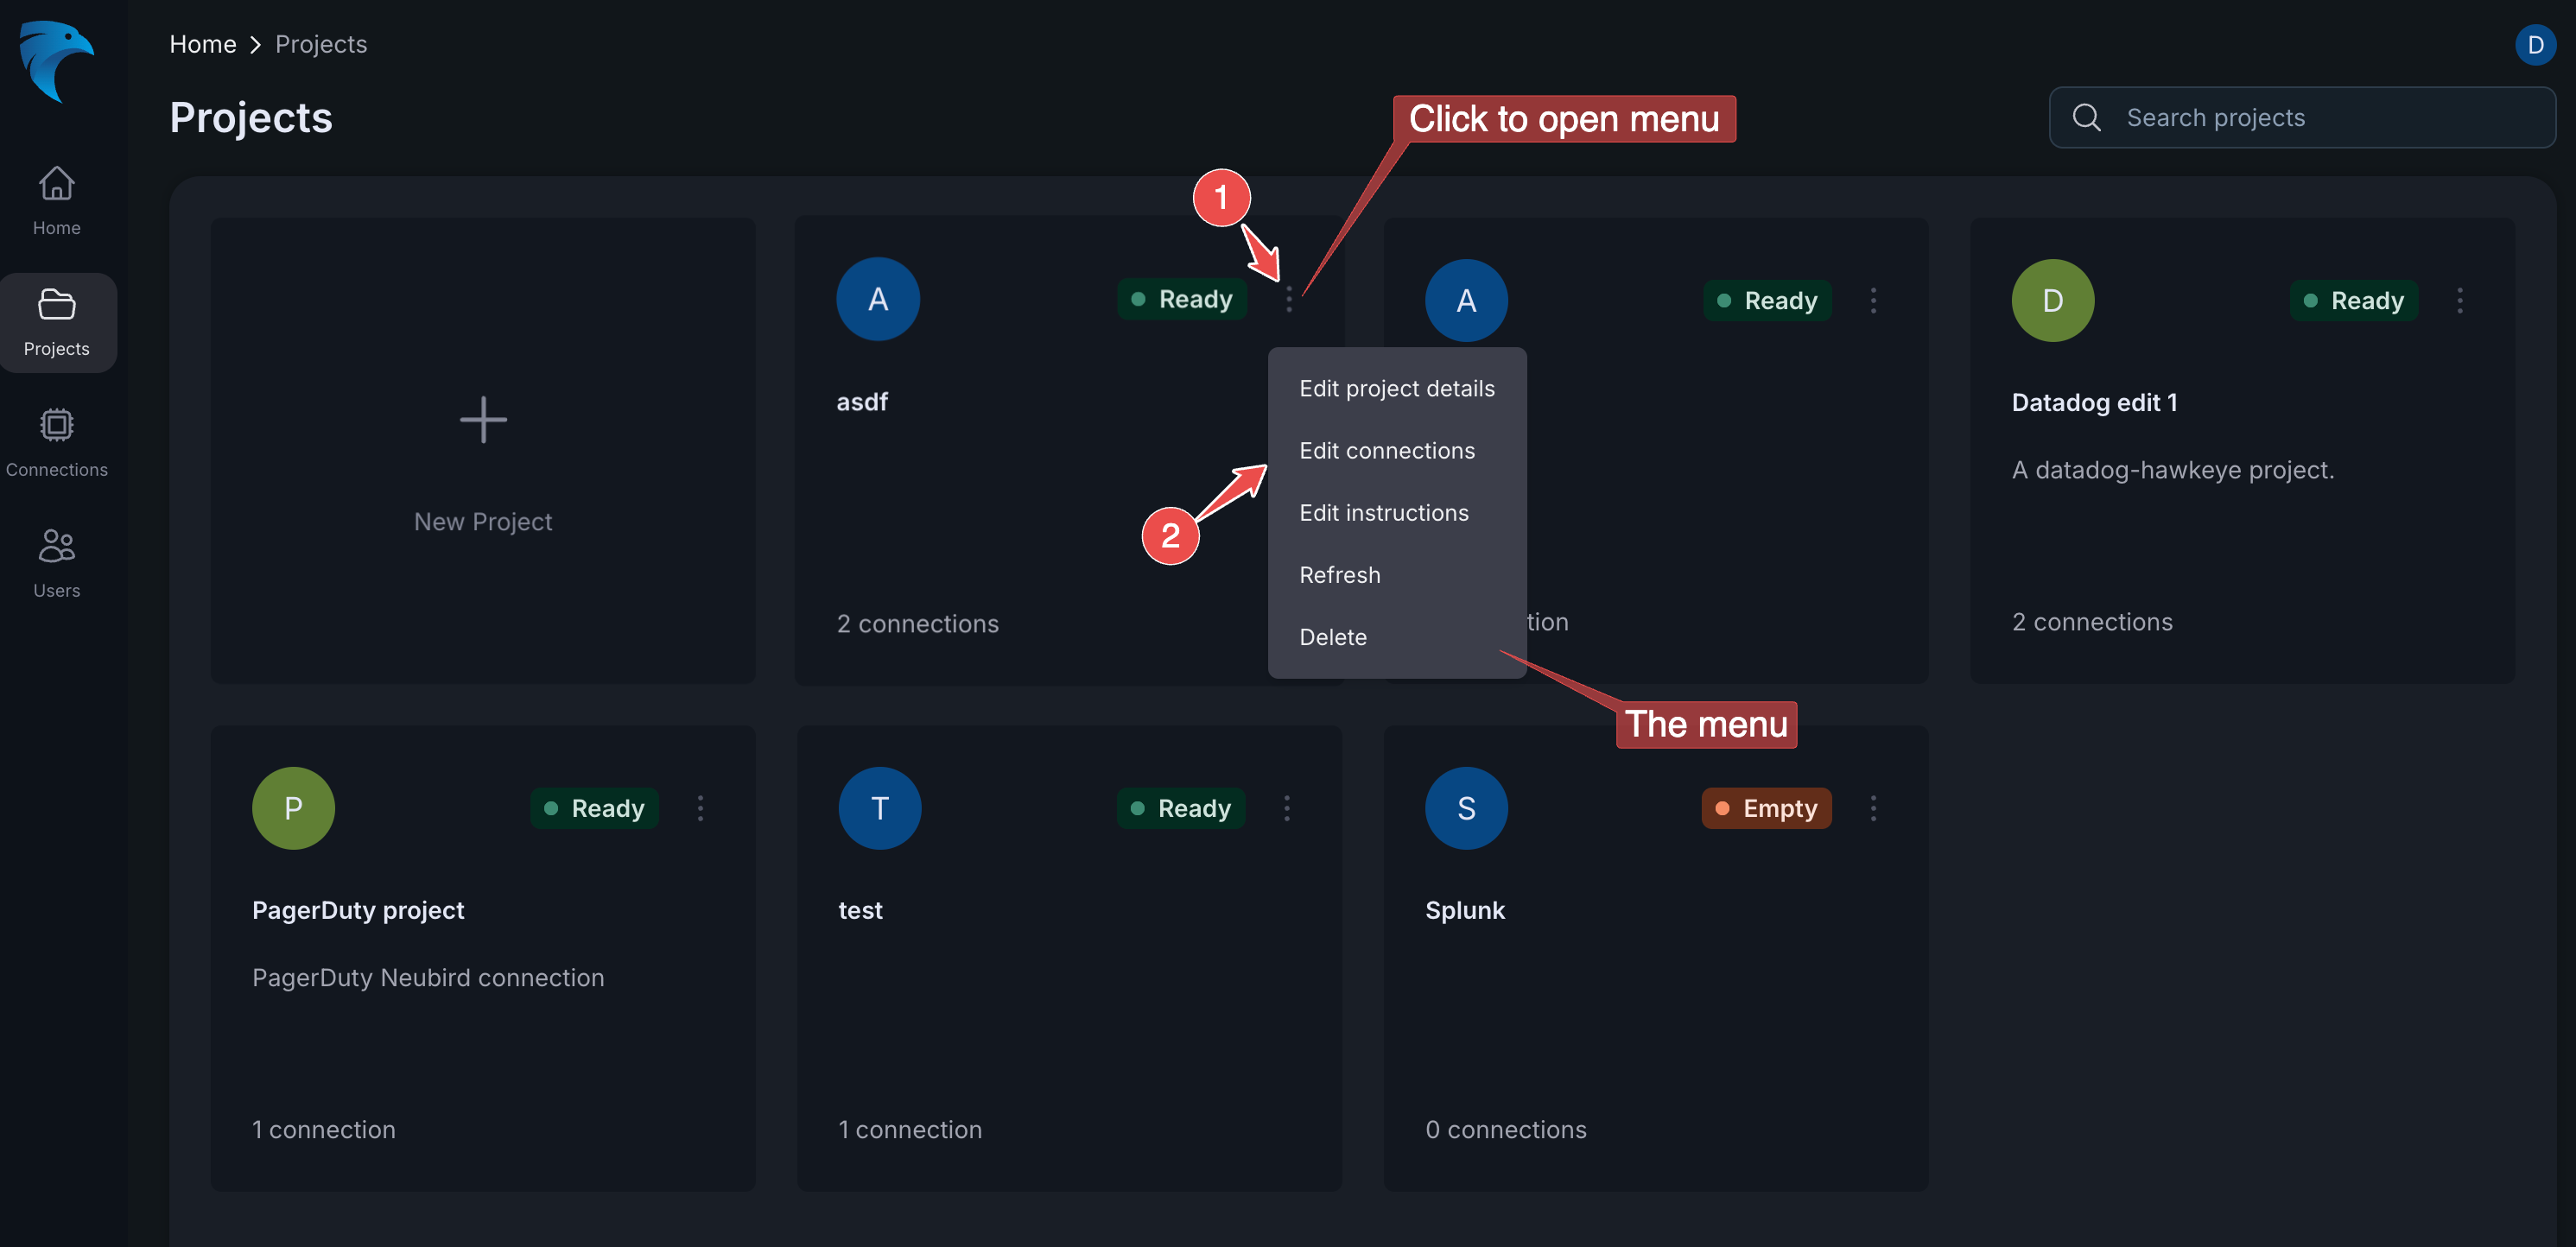Go to Home via breadcrumb link

203,43
